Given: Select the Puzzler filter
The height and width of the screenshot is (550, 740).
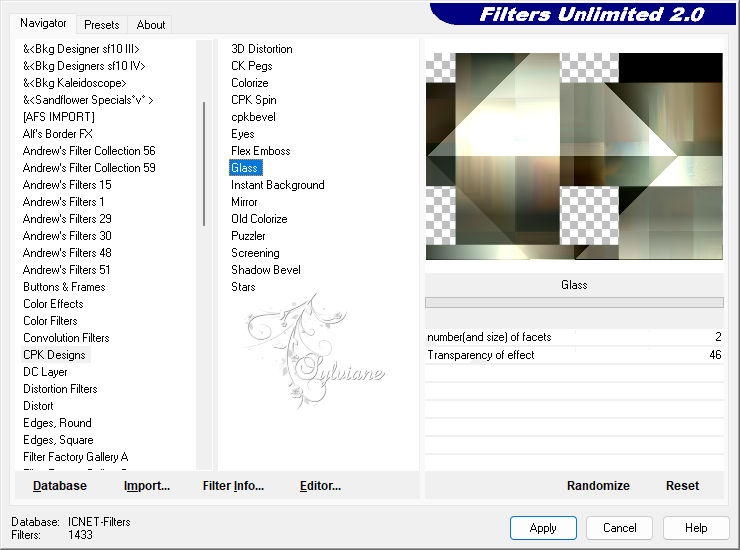Looking at the screenshot, I should point(248,236).
